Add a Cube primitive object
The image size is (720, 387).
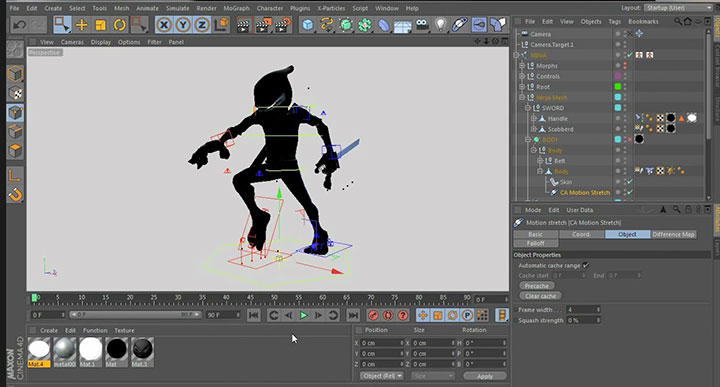tap(308, 25)
